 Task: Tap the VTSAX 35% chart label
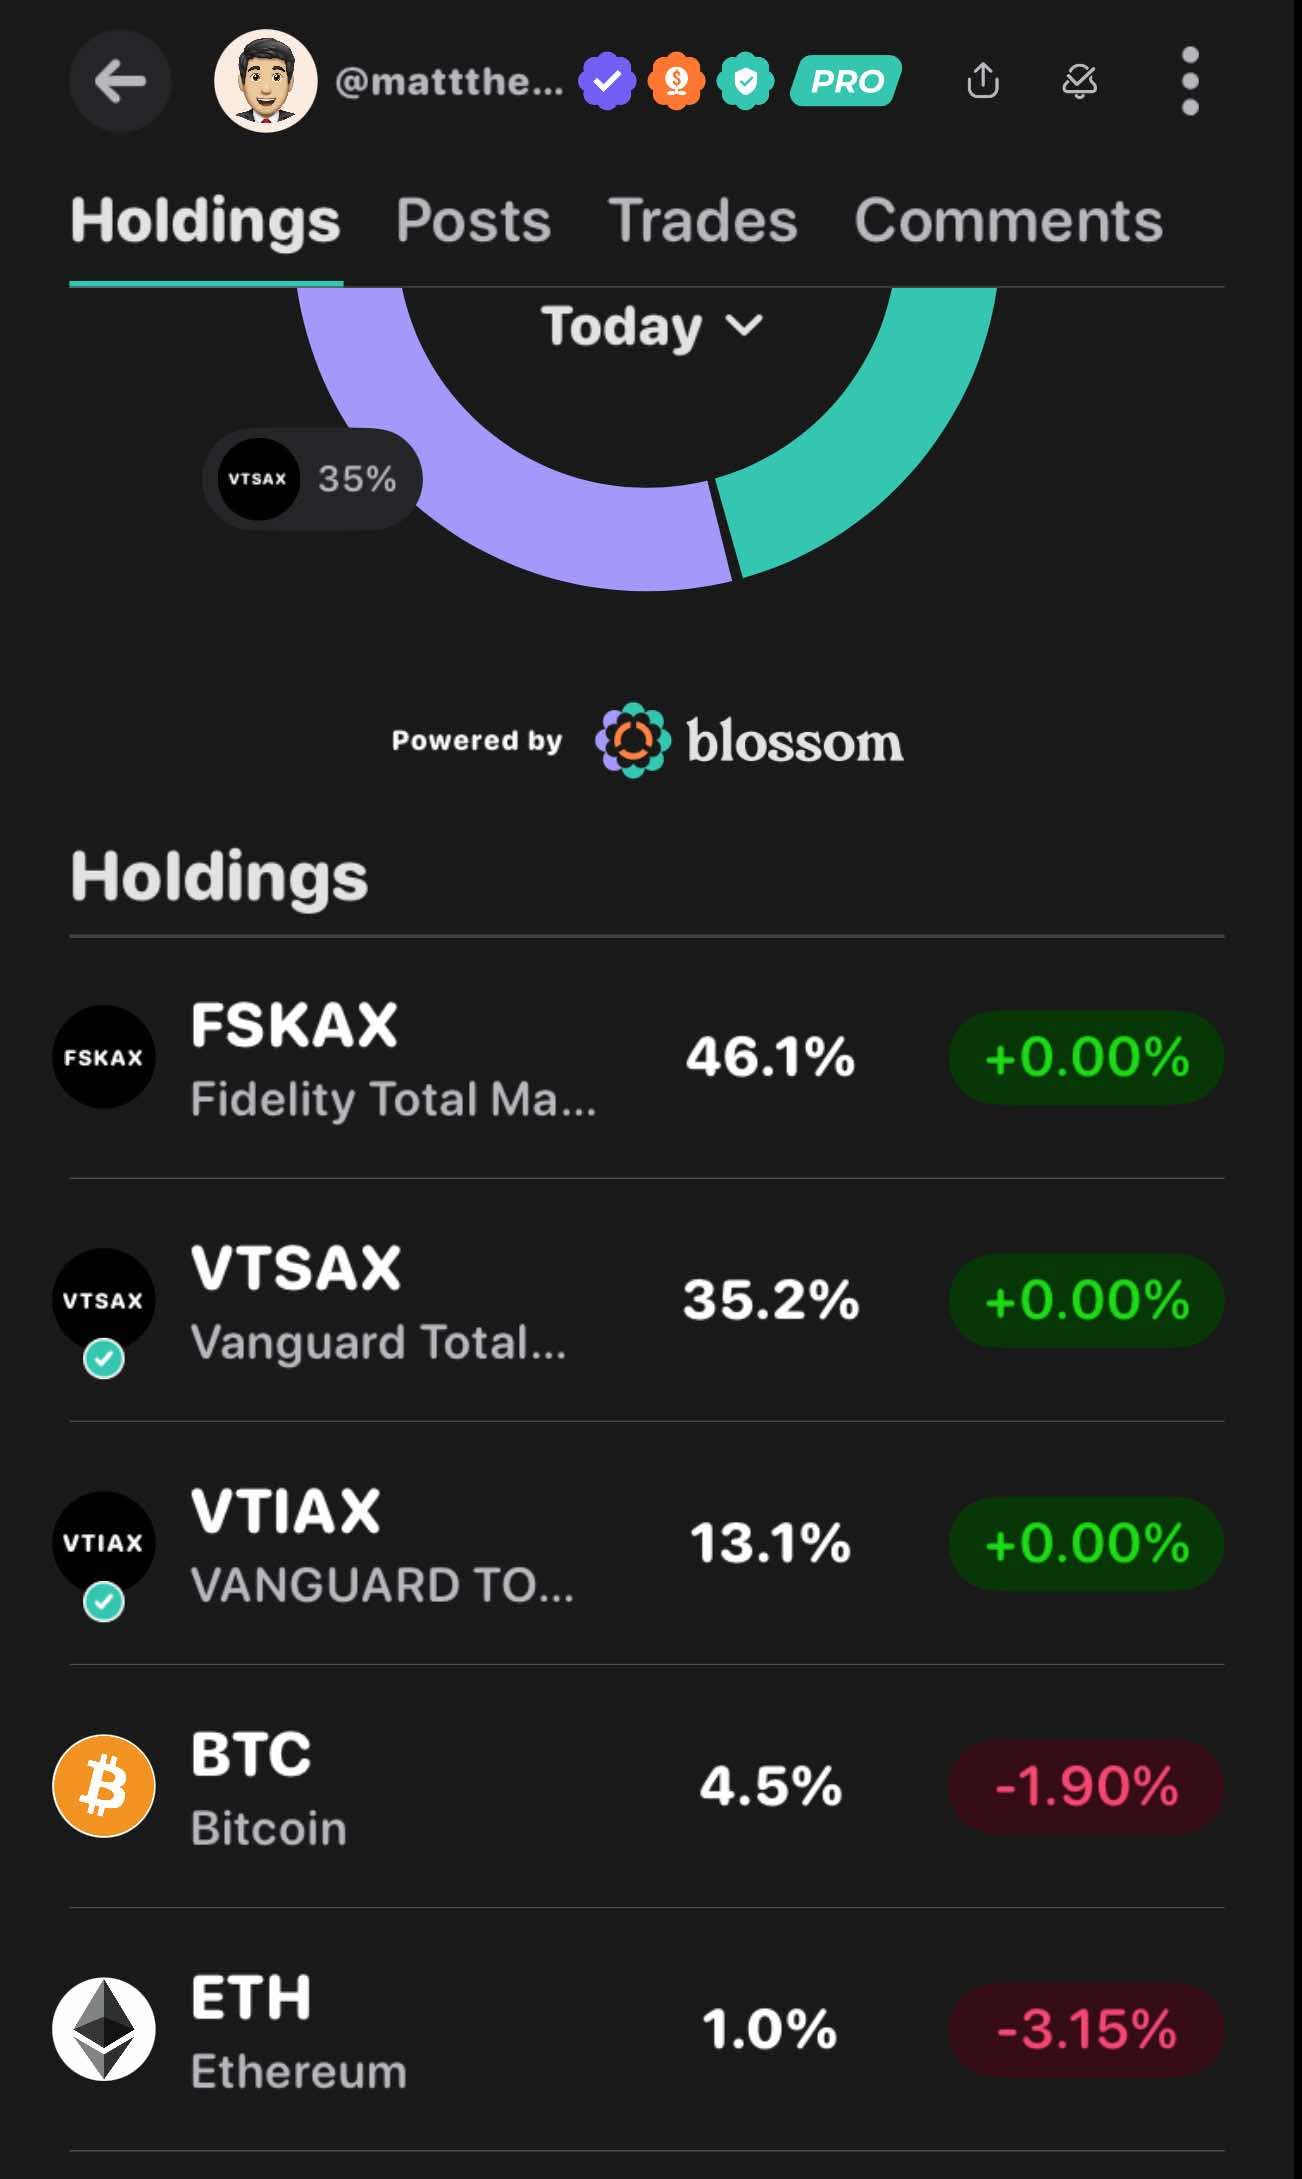click(312, 479)
